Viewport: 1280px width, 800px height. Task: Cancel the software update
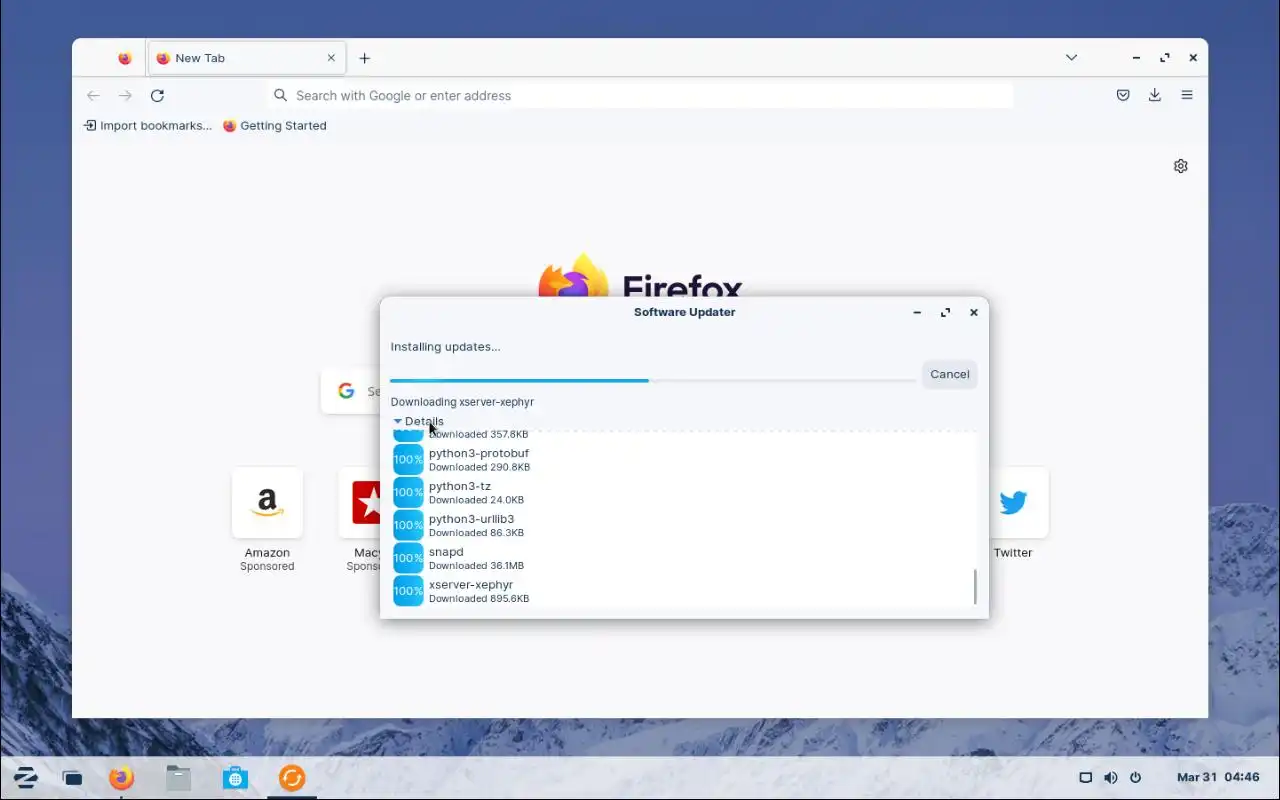click(x=950, y=374)
